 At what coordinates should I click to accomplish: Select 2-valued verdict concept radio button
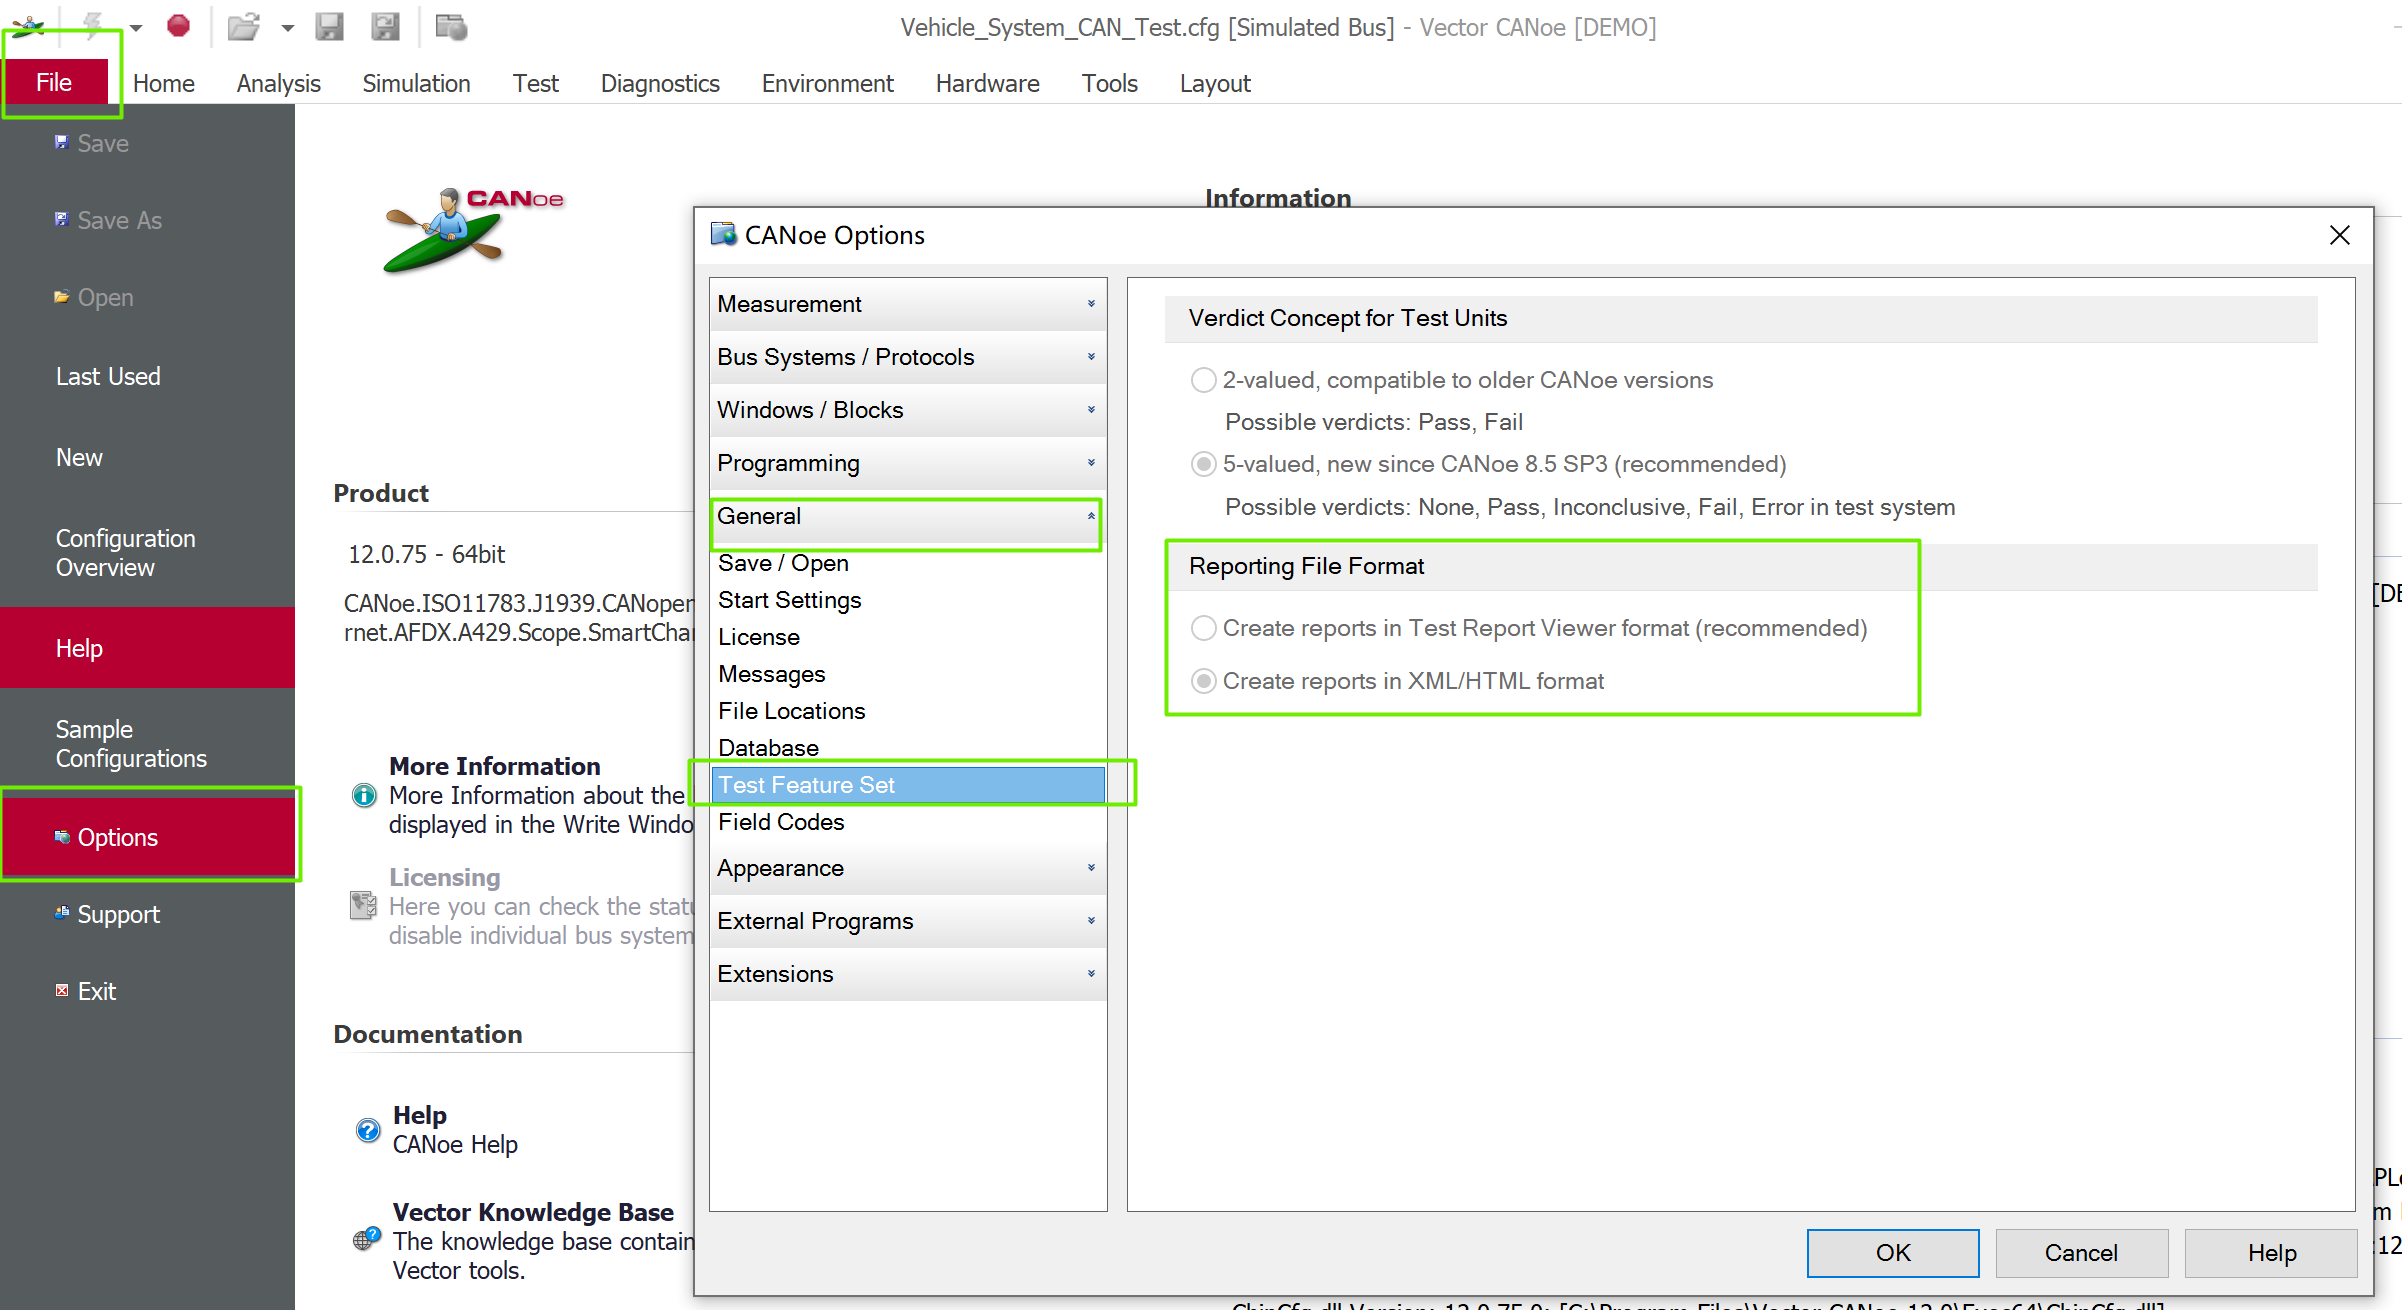click(x=1204, y=380)
